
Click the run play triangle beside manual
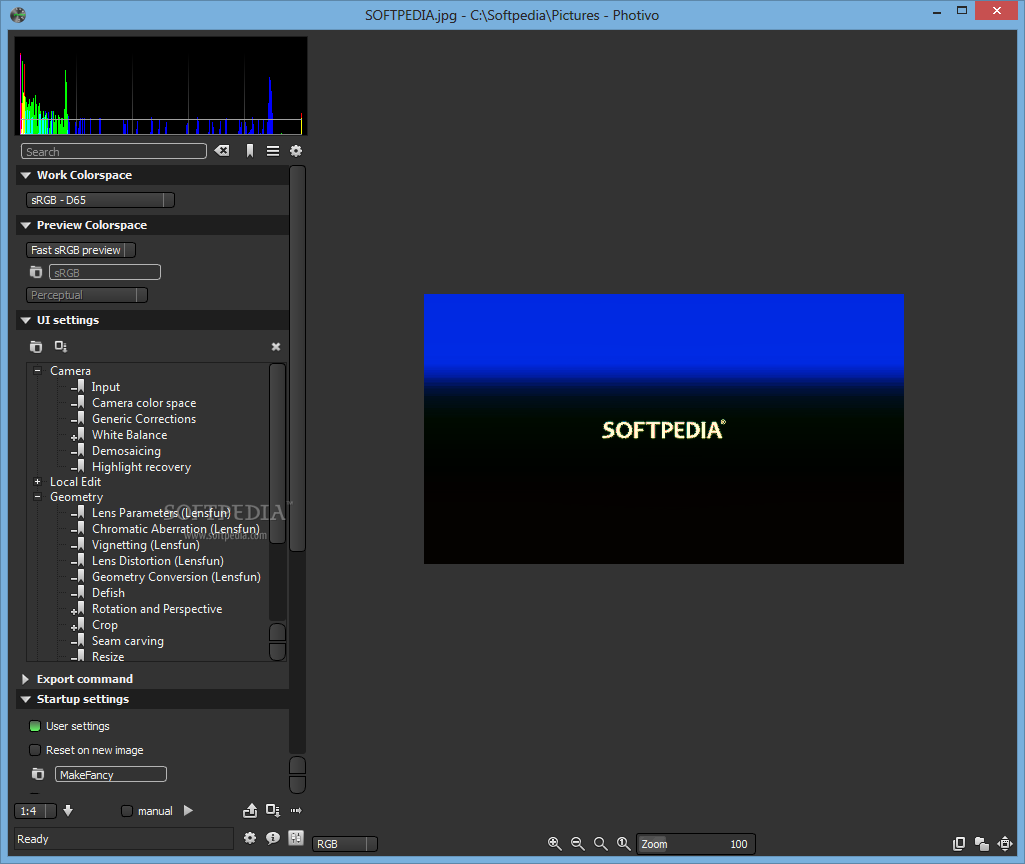point(188,810)
